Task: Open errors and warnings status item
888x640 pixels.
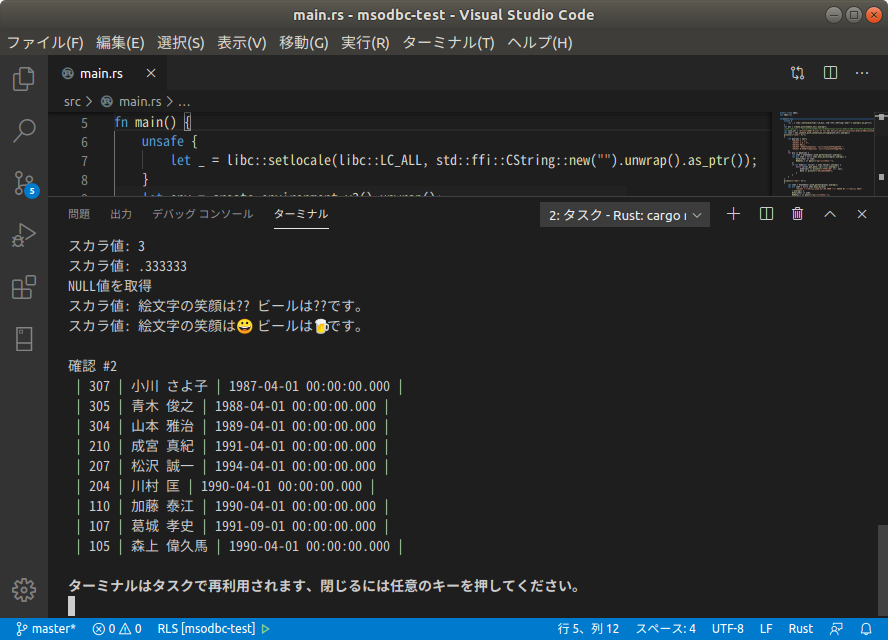Action: pyautogui.click(x=117, y=629)
